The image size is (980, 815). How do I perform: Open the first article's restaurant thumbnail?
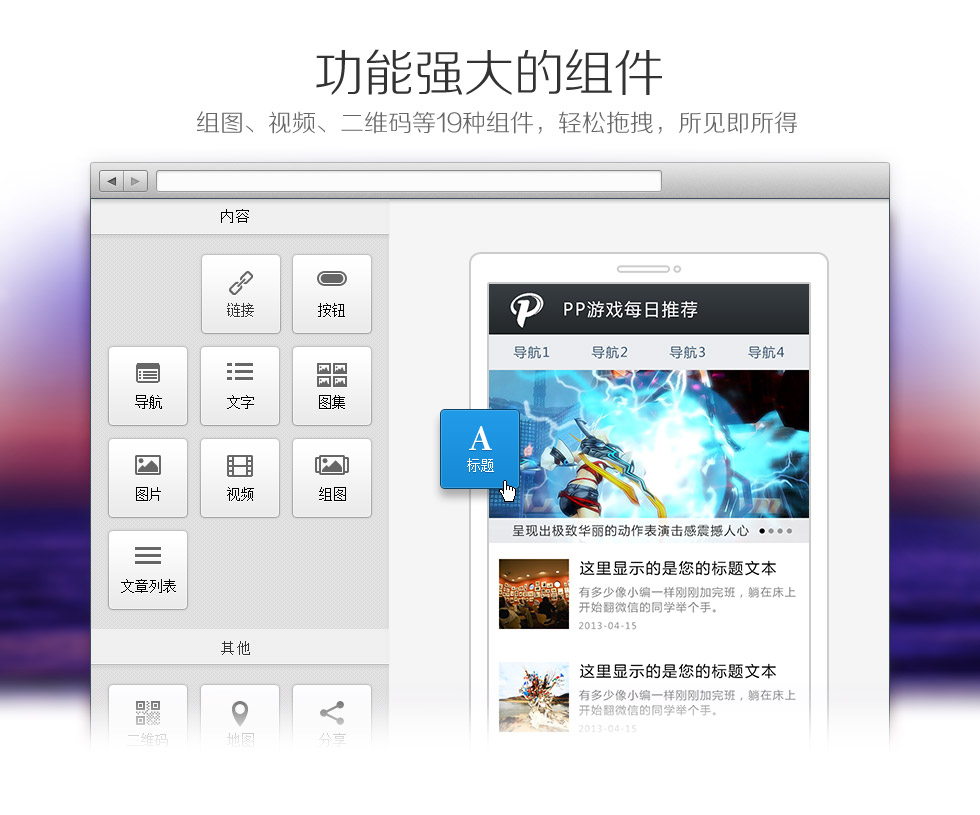coord(533,594)
